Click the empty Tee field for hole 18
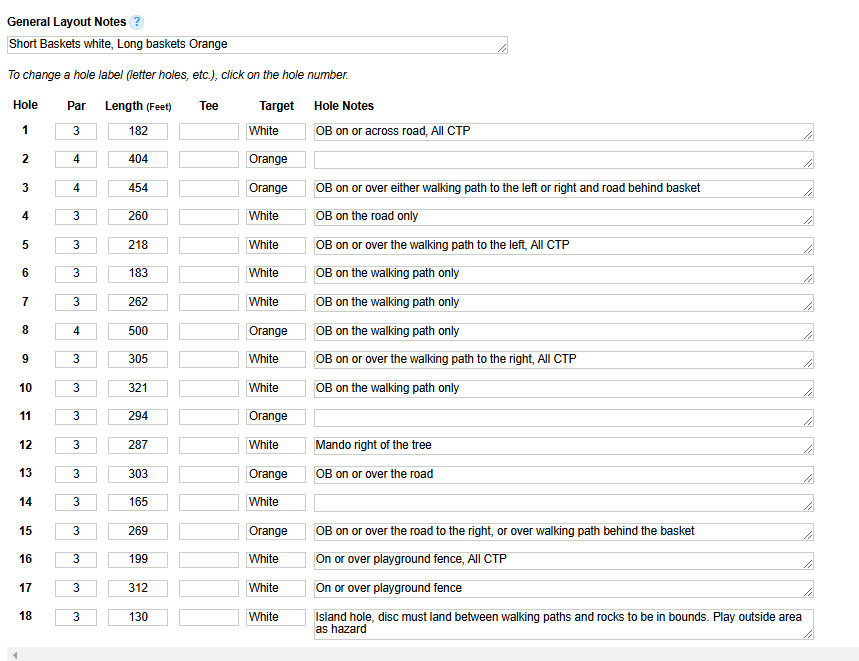The width and height of the screenshot is (859, 661). tap(209, 617)
